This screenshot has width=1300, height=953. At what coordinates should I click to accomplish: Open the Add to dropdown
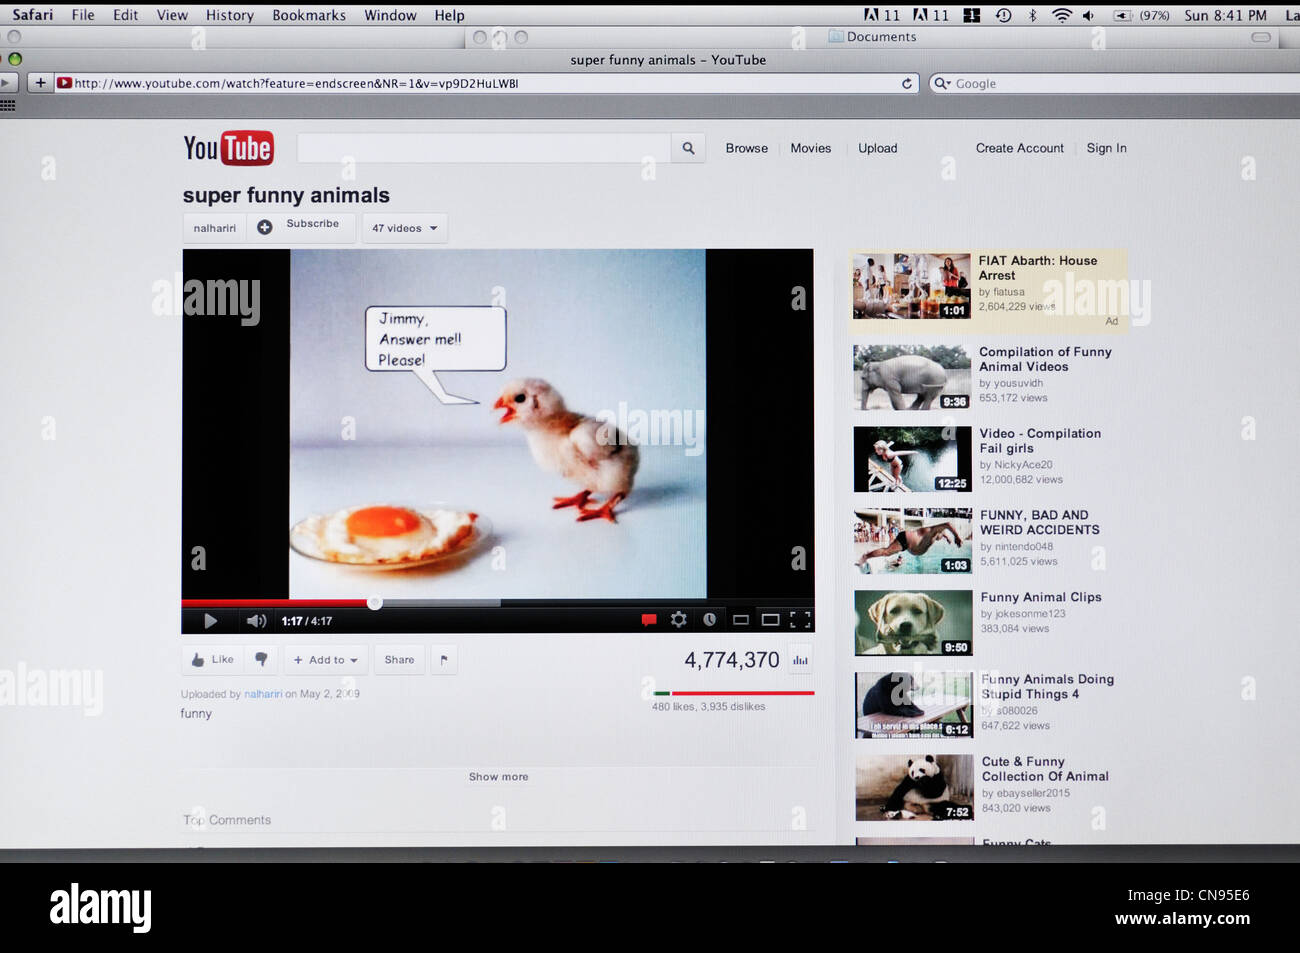326,660
